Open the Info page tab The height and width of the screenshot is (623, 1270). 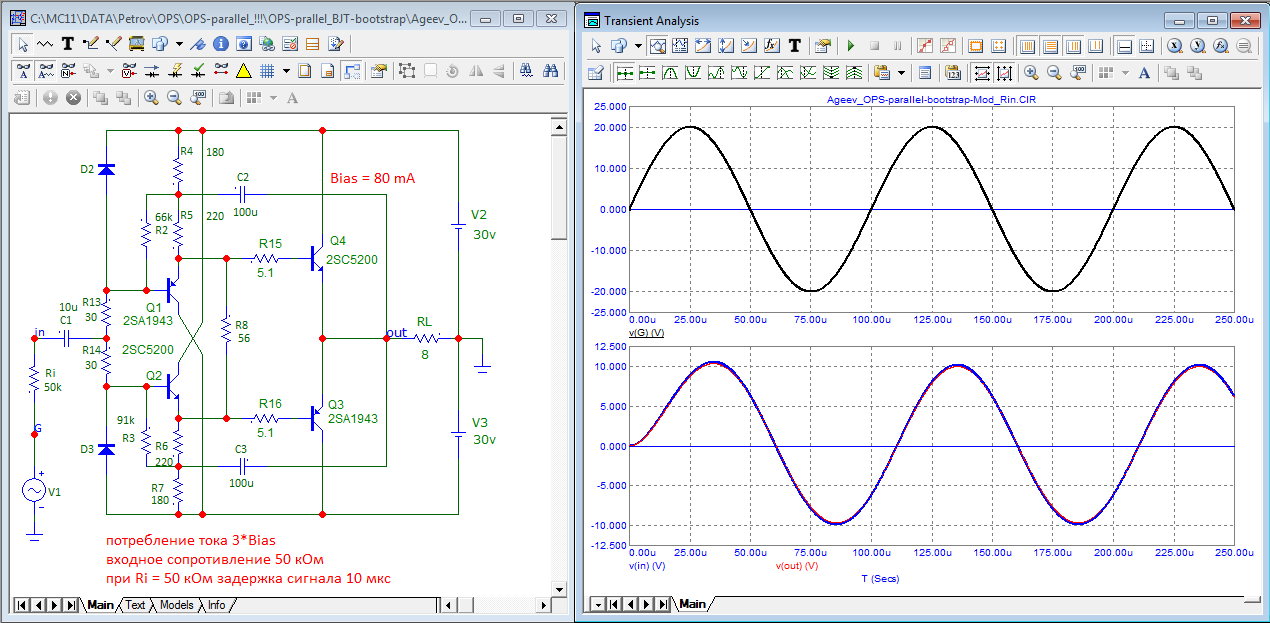[x=216, y=605]
